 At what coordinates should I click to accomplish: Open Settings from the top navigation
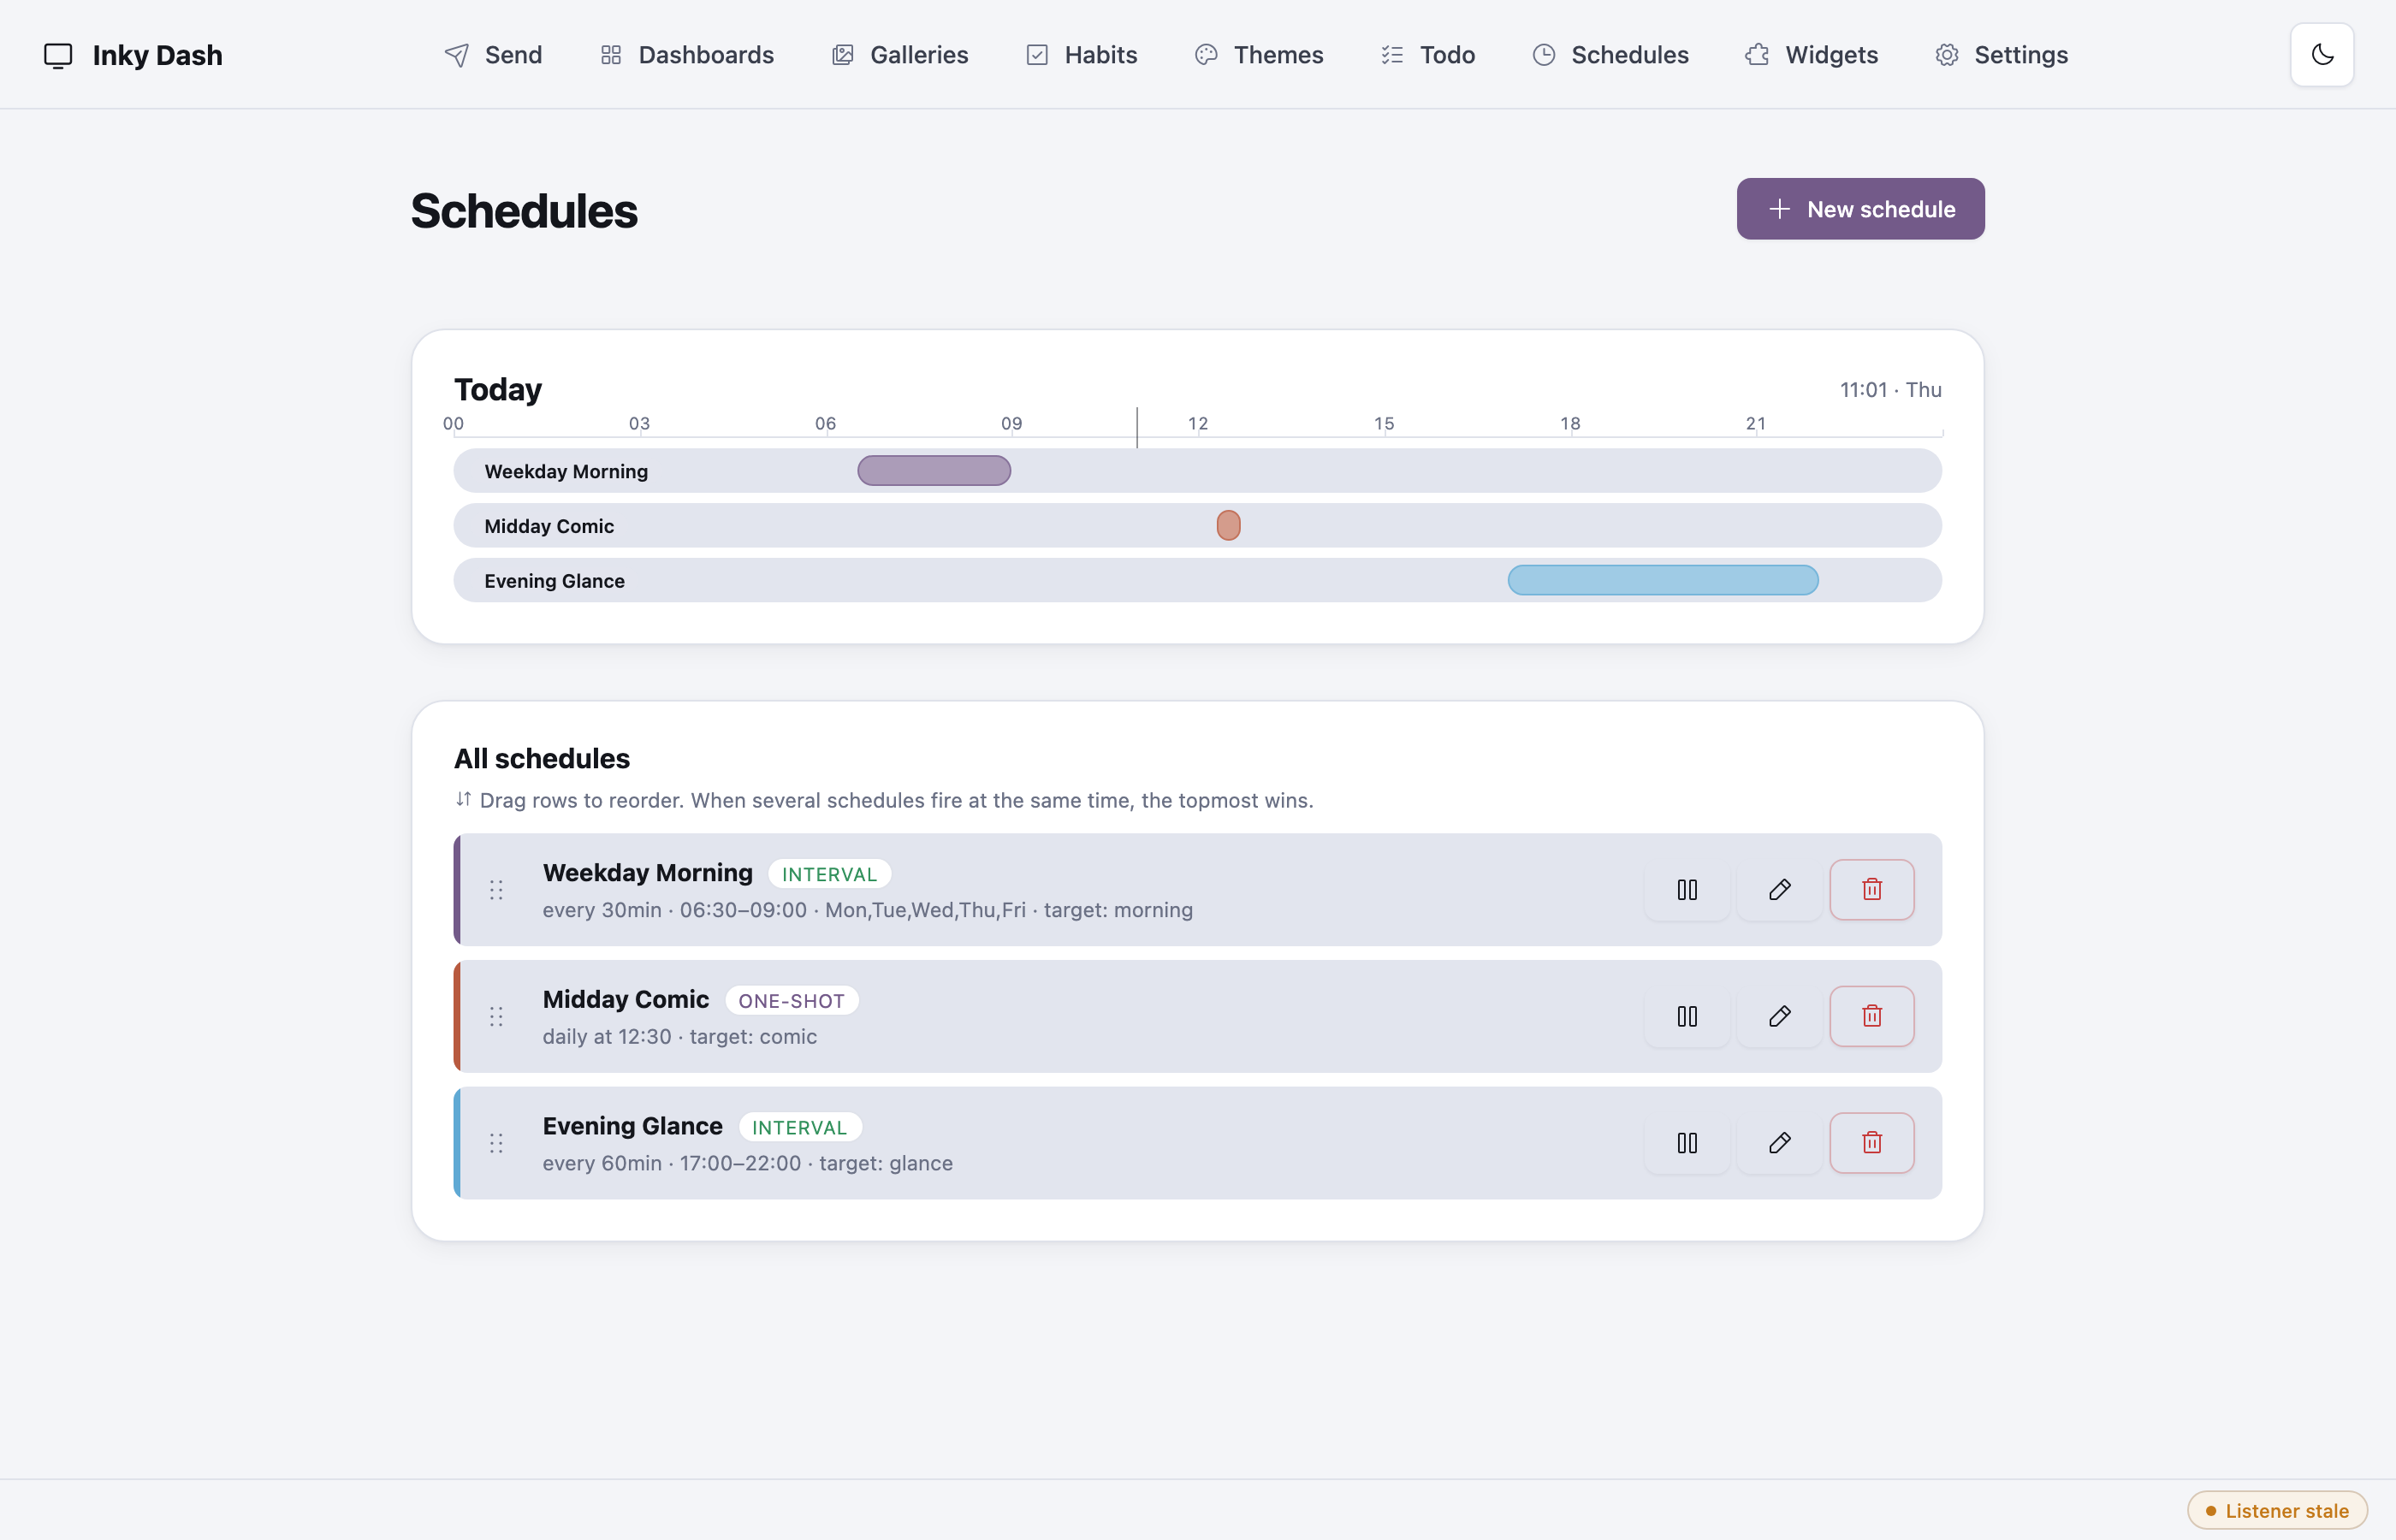point(2002,55)
